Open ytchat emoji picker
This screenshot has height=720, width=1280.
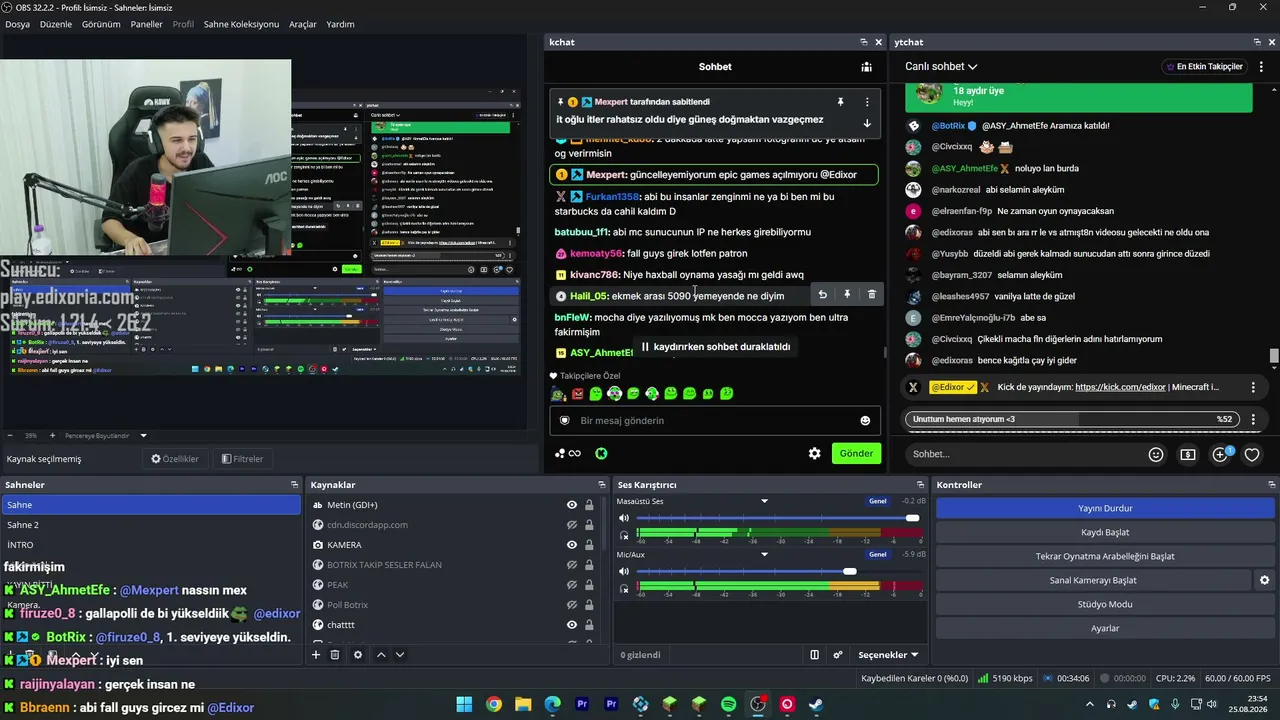(x=1156, y=454)
